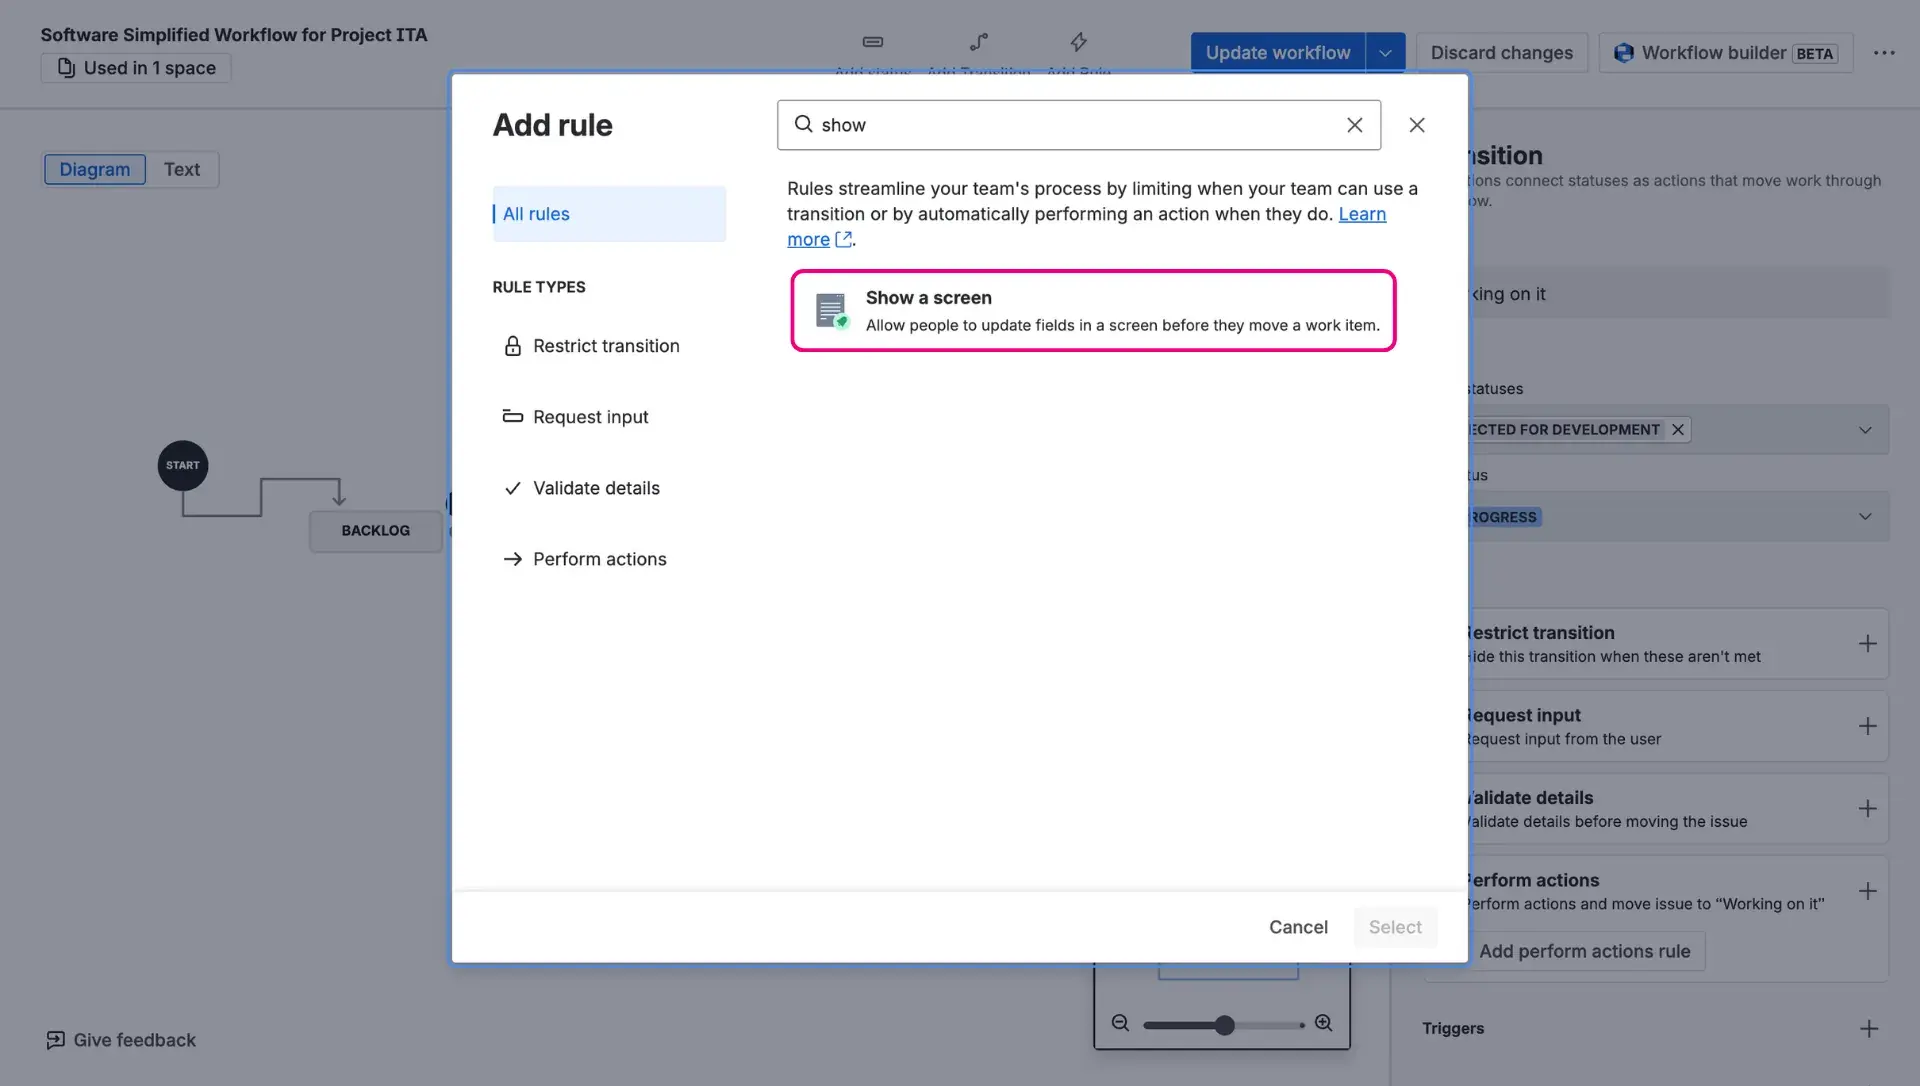This screenshot has height=1086, width=1920.
Task: Open the more options ellipsis menu
Action: (x=1885, y=53)
